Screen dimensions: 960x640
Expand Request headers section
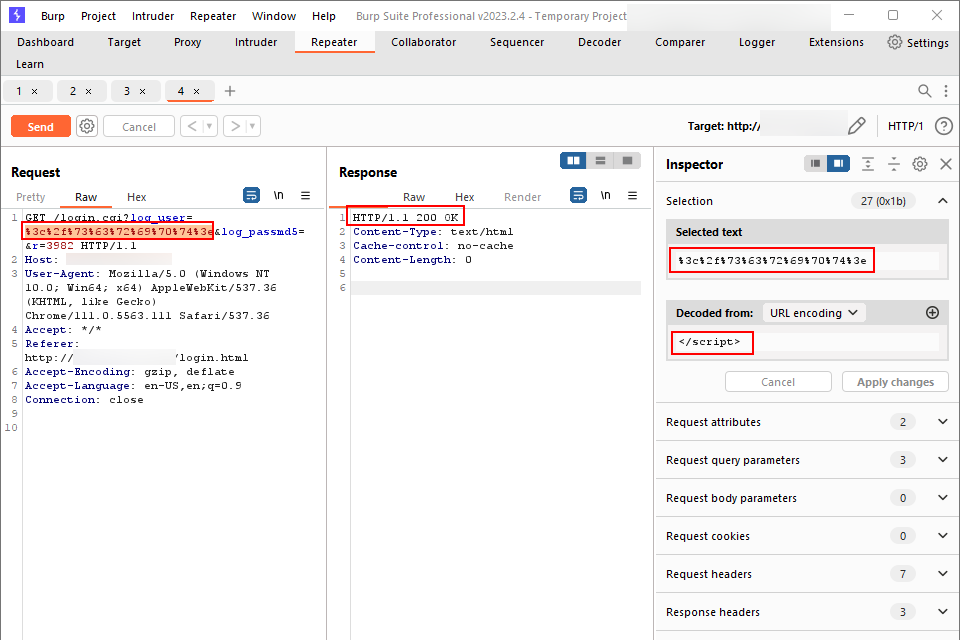(x=943, y=574)
